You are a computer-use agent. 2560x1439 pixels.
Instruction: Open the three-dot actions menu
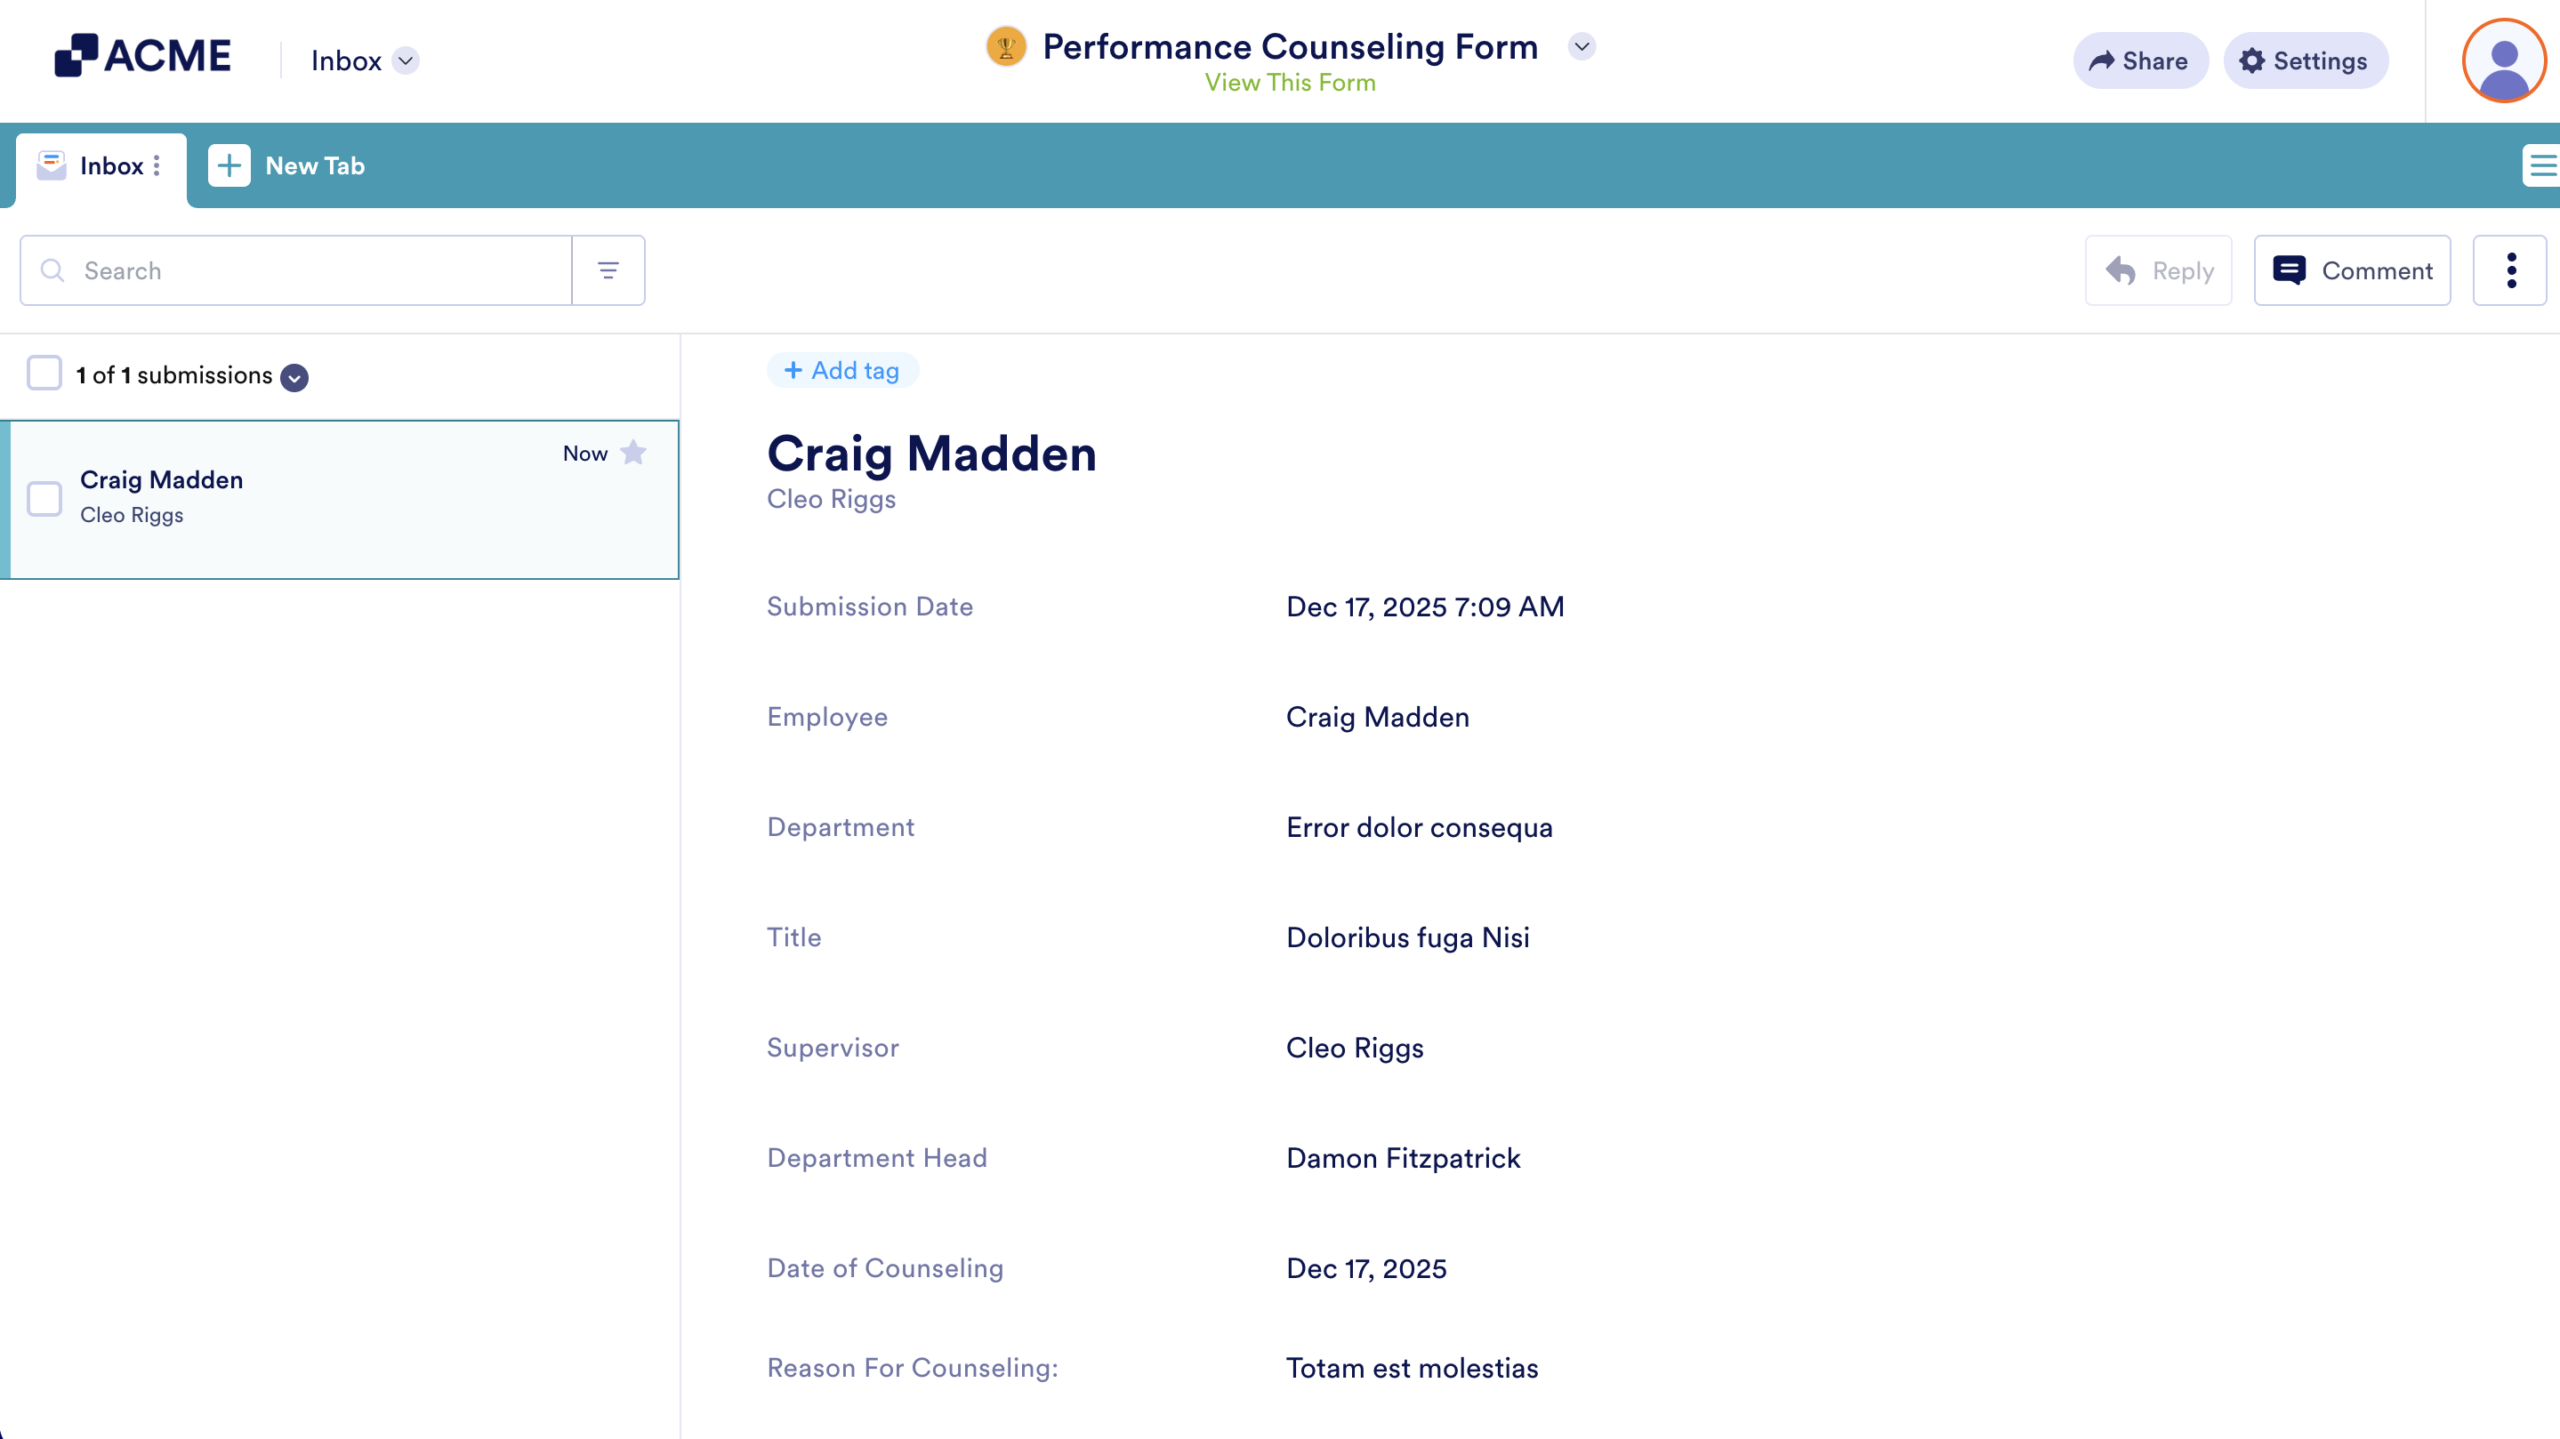pos(2510,269)
